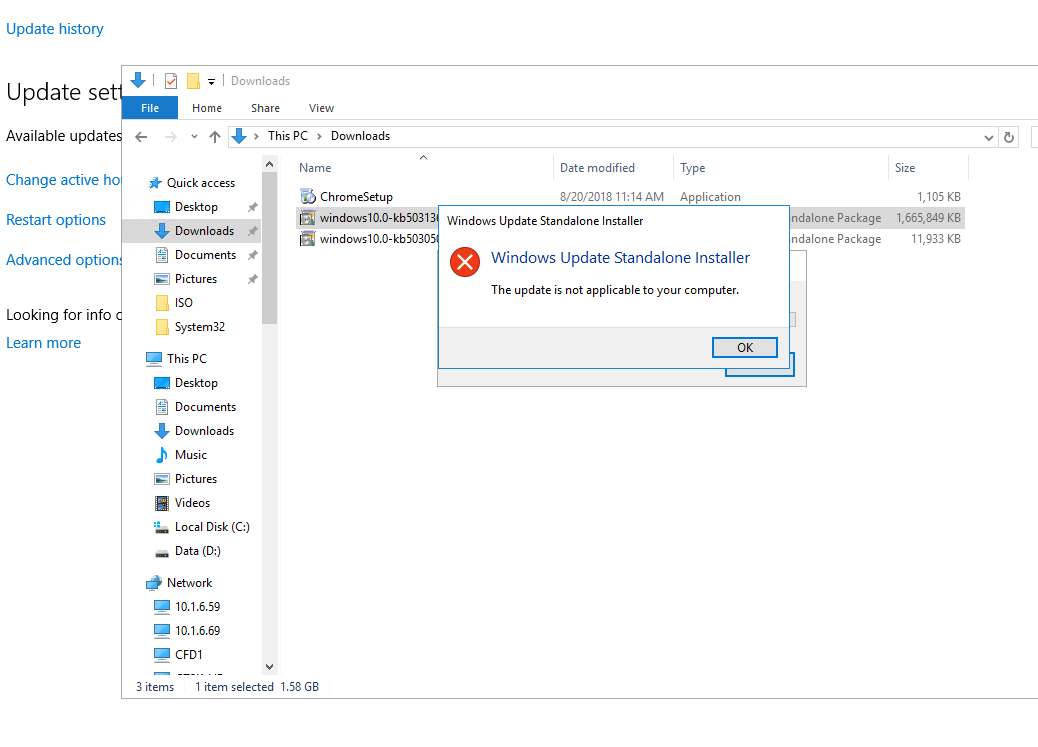The width and height of the screenshot is (1038, 747).
Task: Open Desktop under This PC
Action: pos(196,383)
